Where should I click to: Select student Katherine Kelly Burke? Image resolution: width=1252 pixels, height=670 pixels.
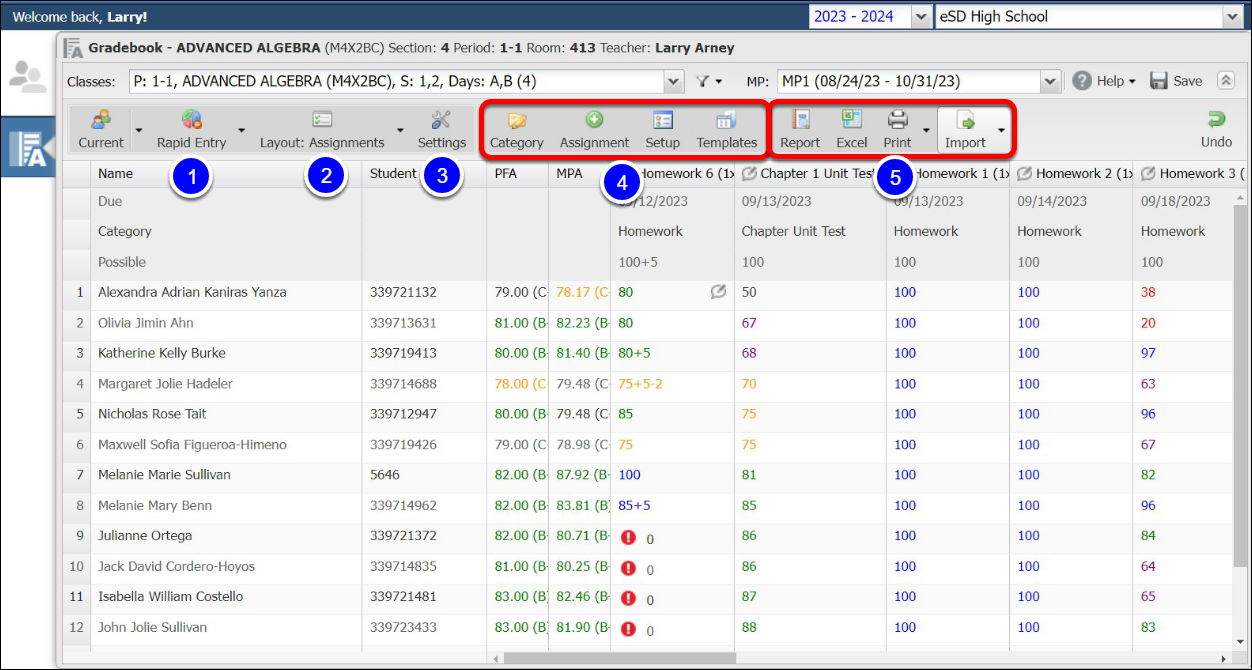162,353
